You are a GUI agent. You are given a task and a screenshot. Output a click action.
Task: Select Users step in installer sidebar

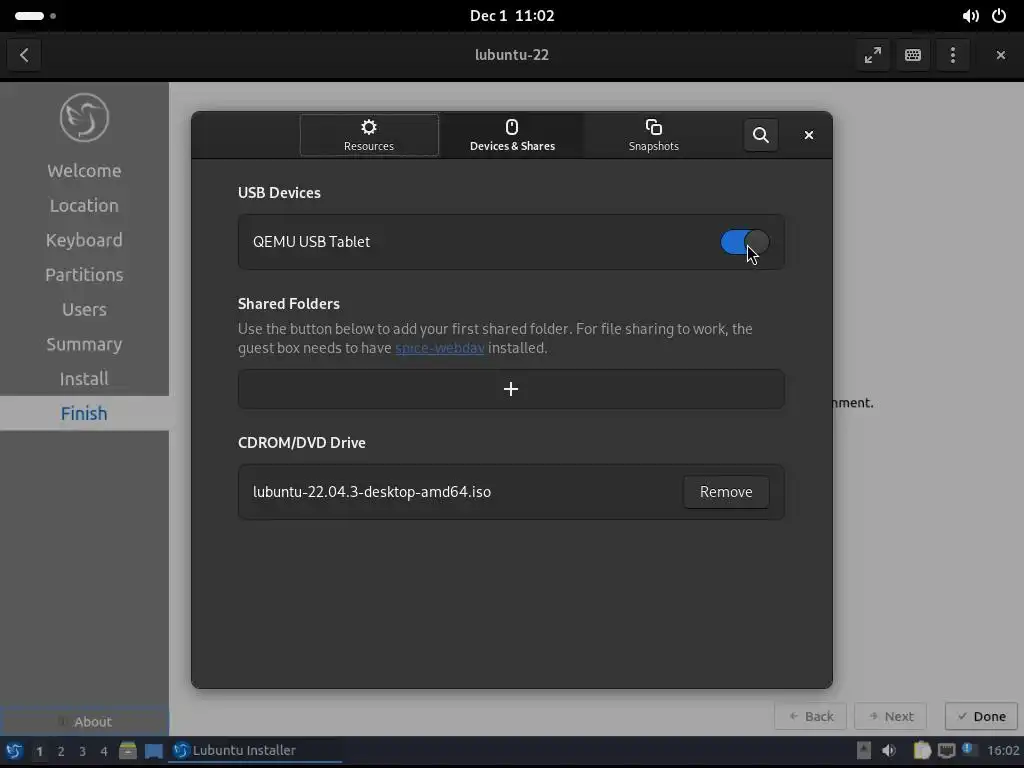[84, 310]
